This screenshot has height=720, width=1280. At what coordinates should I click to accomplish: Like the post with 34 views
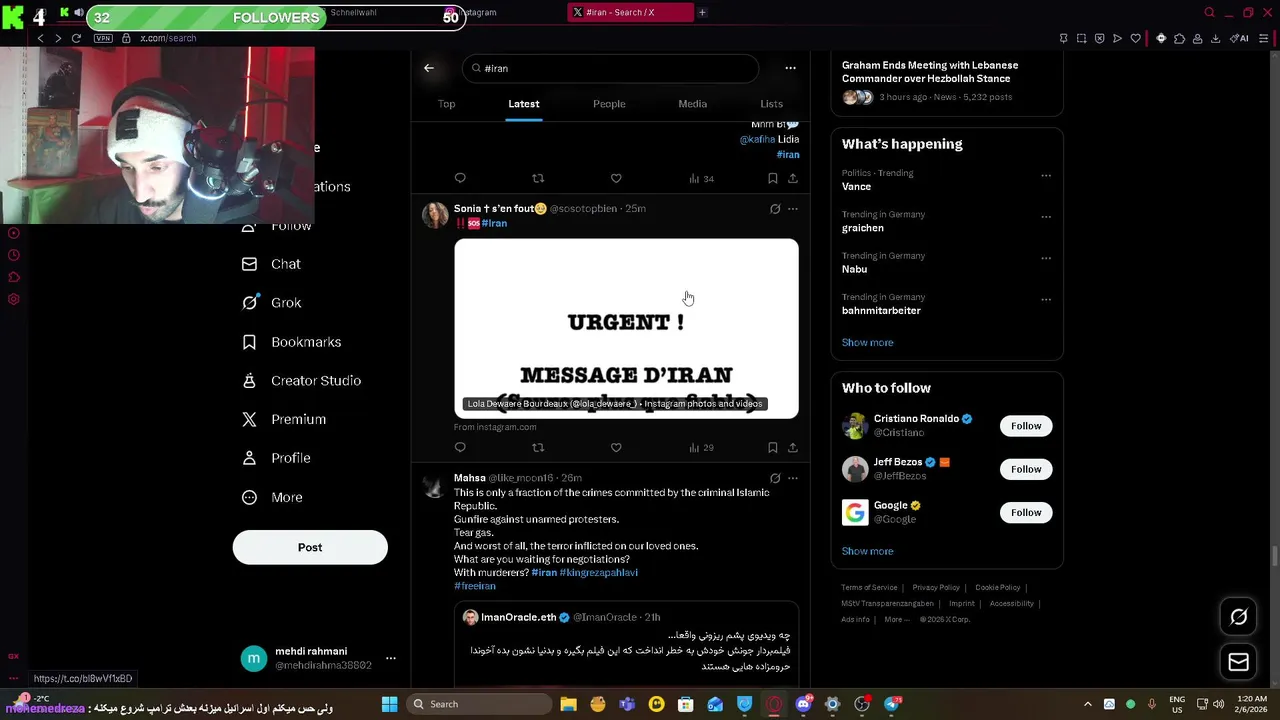pyautogui.click(x=616, y=178)
